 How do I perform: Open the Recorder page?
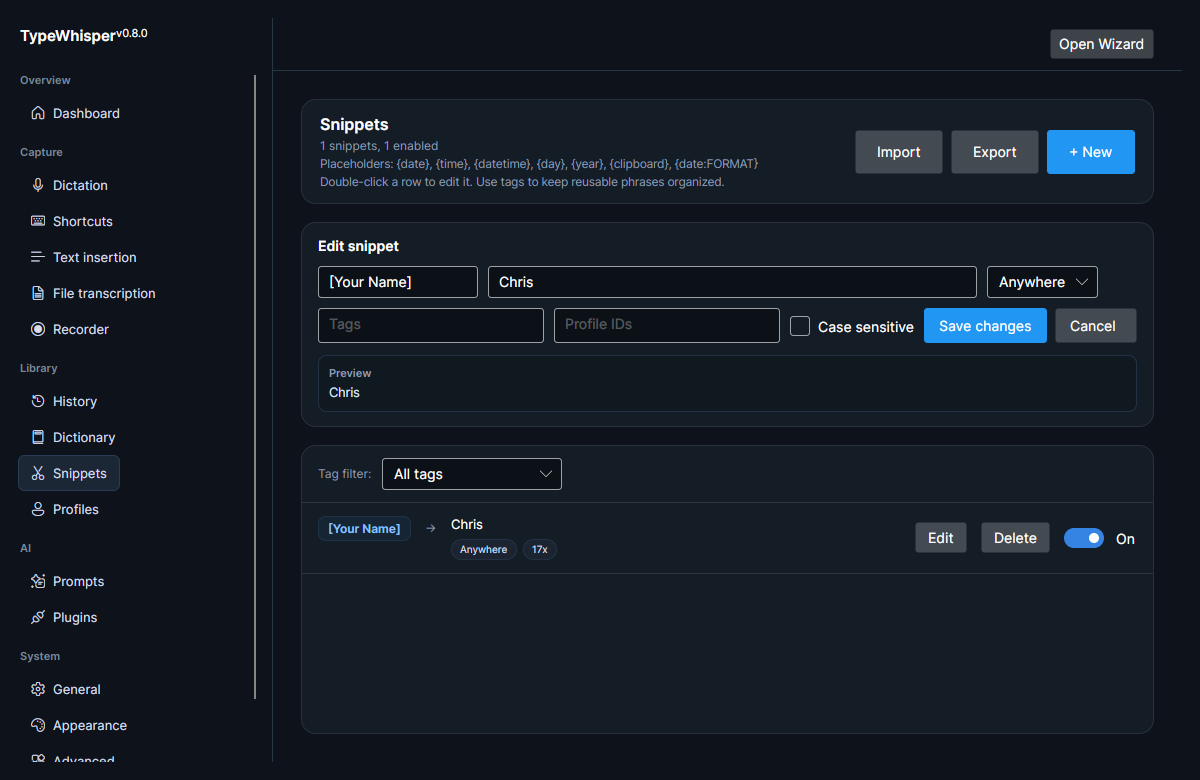tap(69, 329)
